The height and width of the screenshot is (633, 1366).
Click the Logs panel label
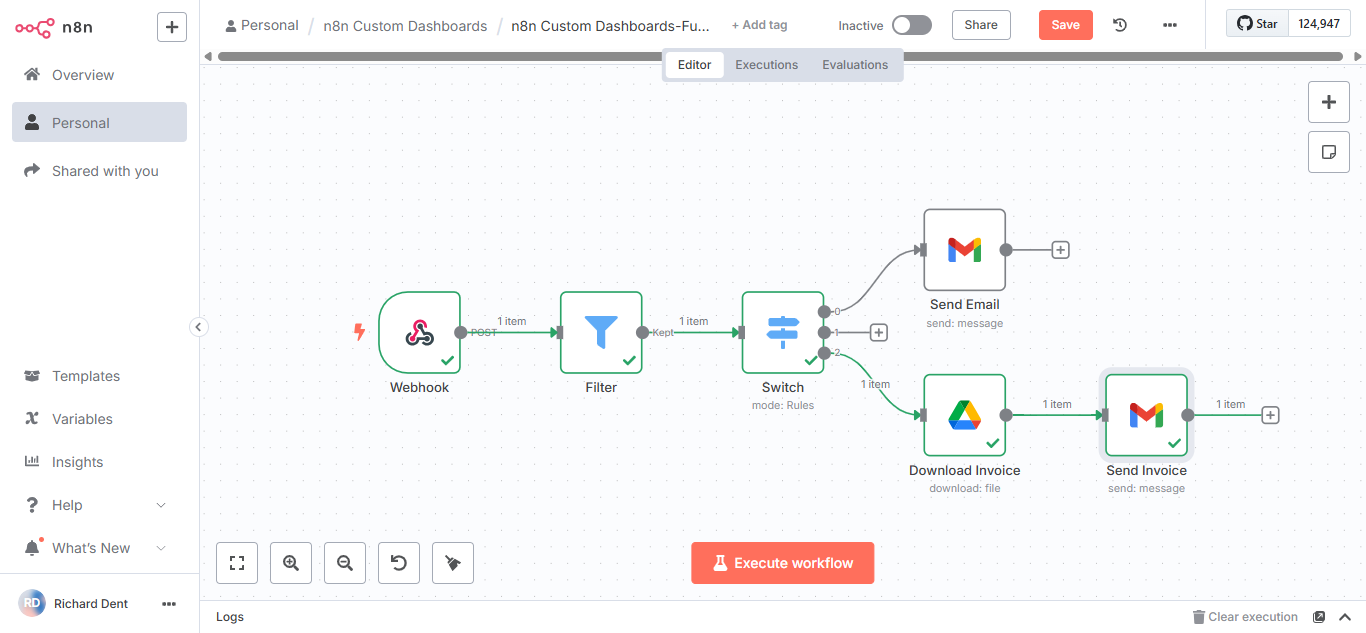click(230, 617)
